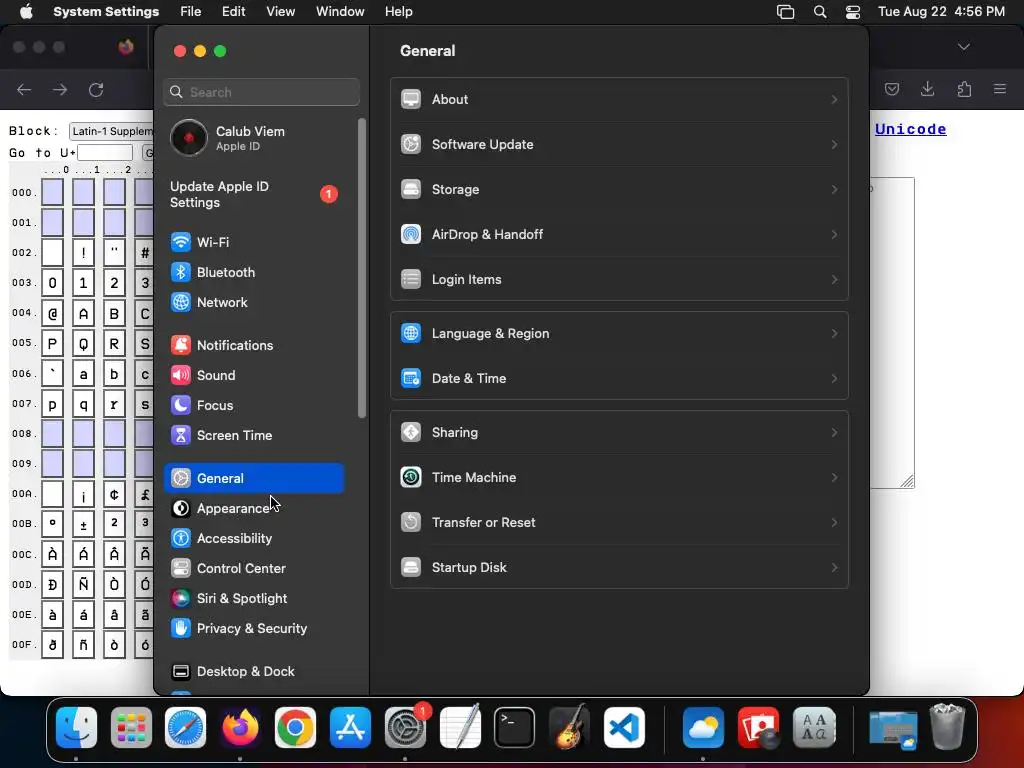Open the Apple menu
The width and height of the screenshot is (1024, 768).
(x=26, y=12)
